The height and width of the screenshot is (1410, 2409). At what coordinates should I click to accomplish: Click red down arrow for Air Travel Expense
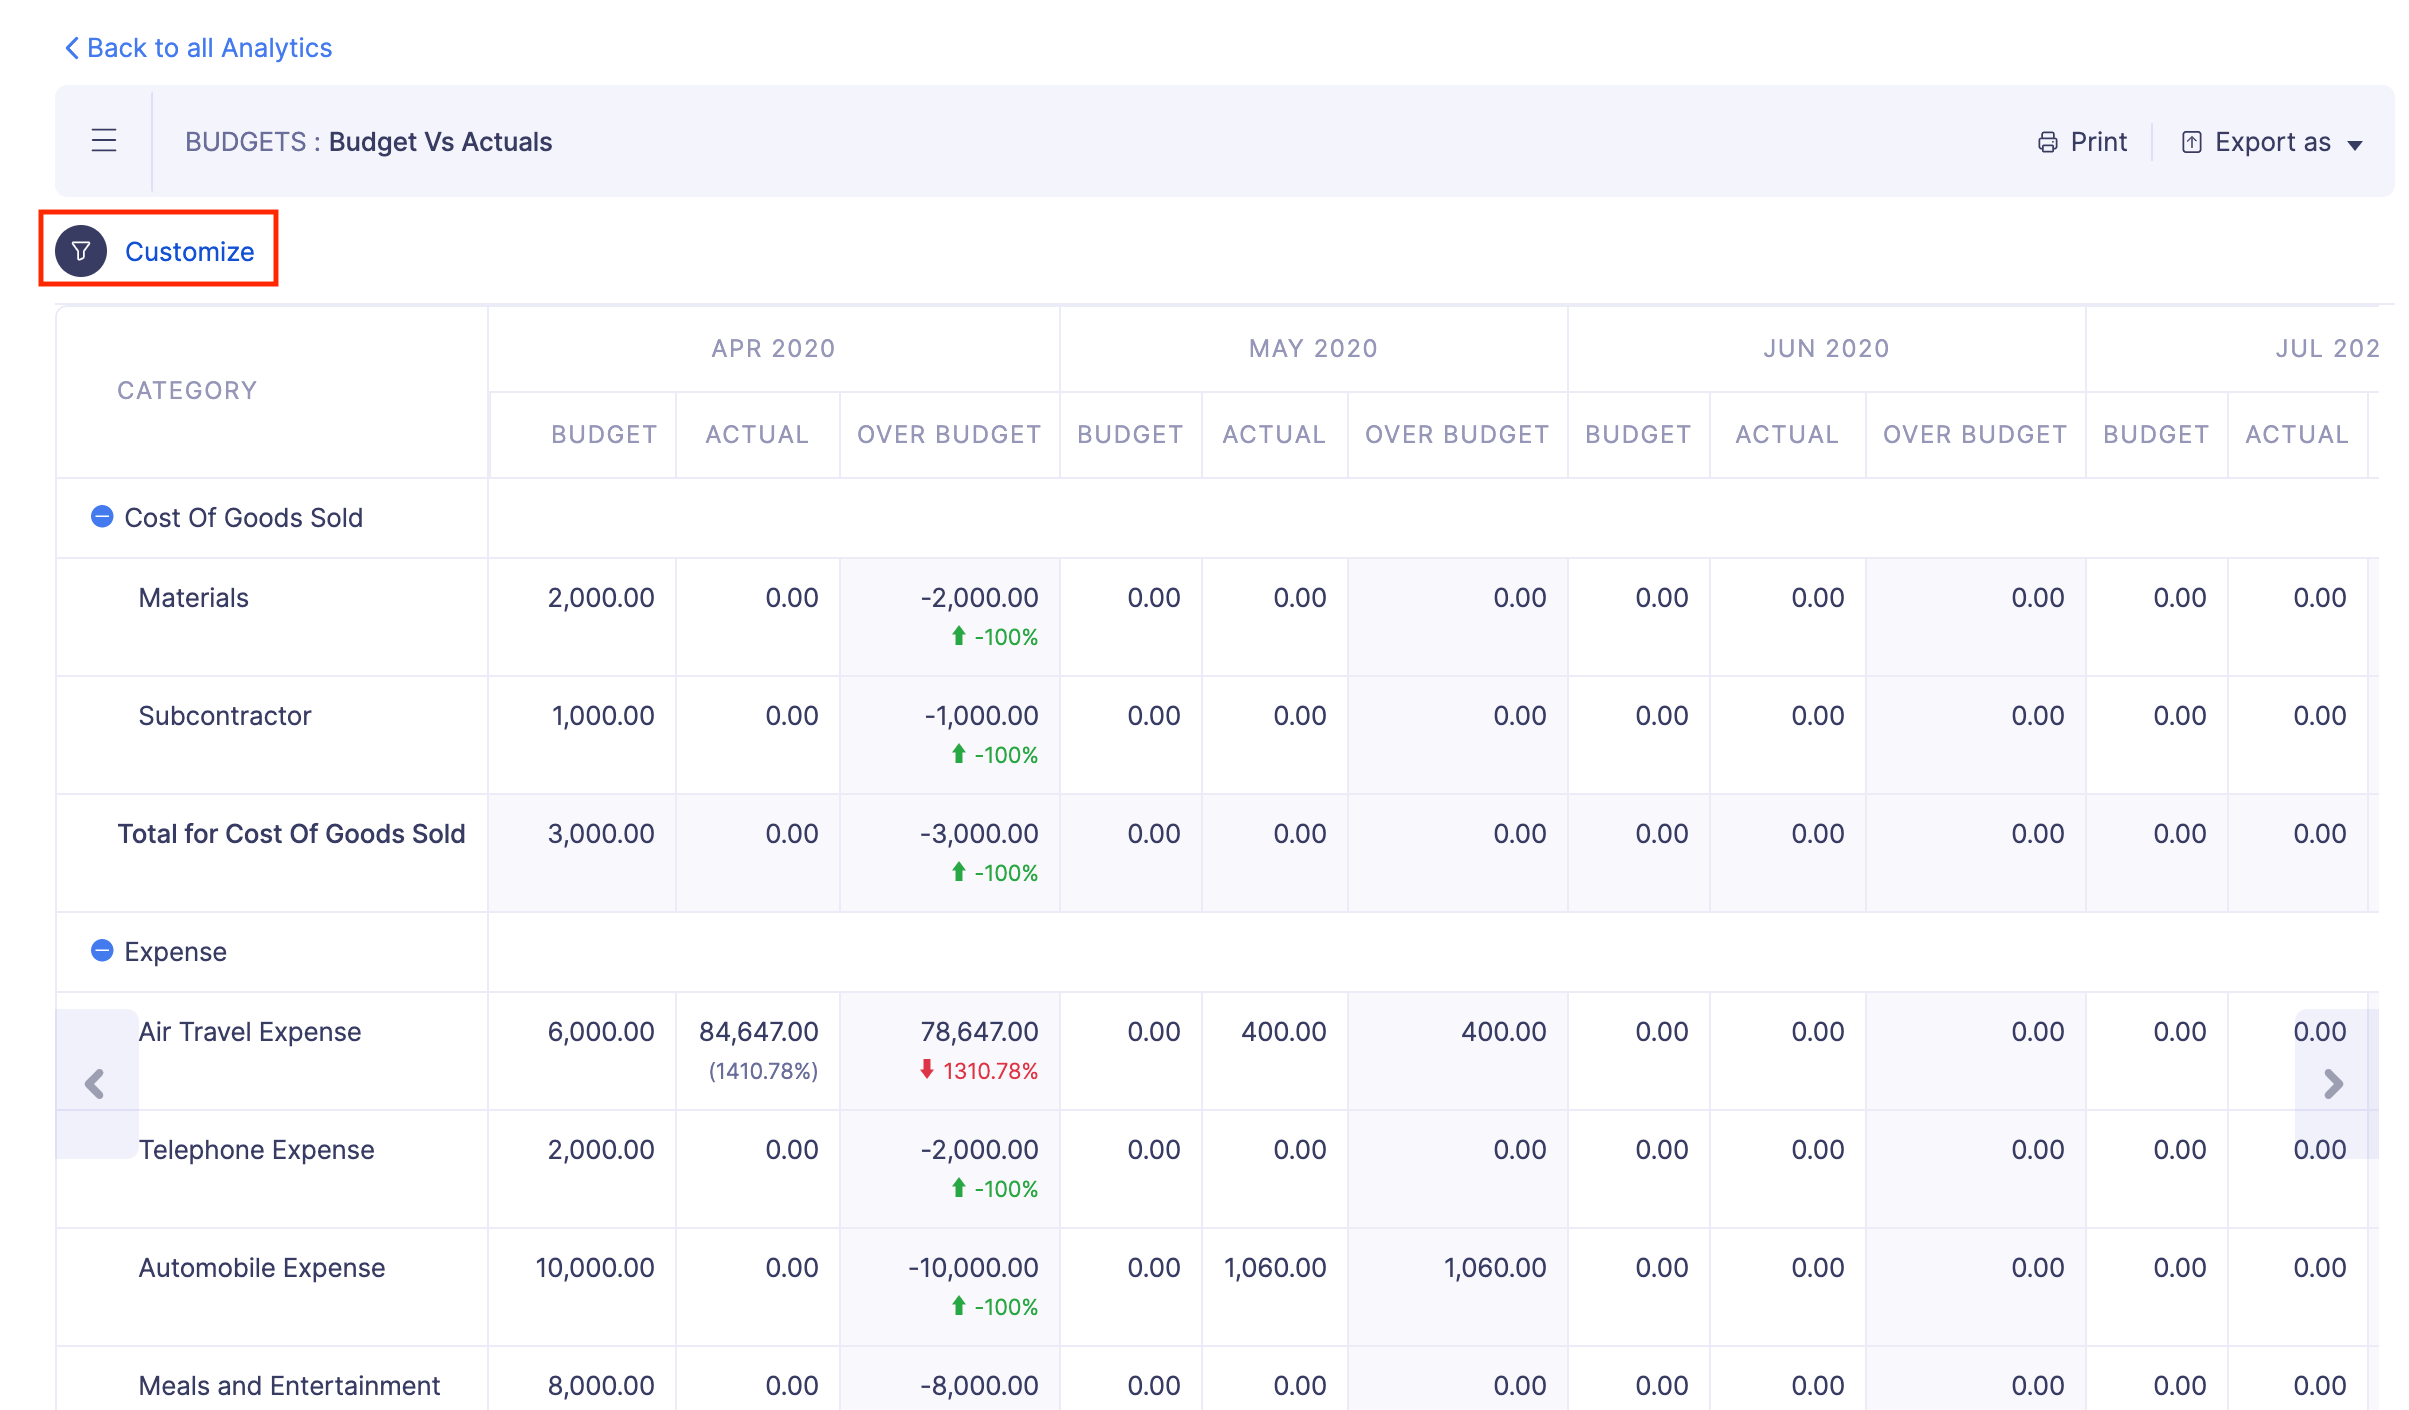click(x=927, y=1070)
